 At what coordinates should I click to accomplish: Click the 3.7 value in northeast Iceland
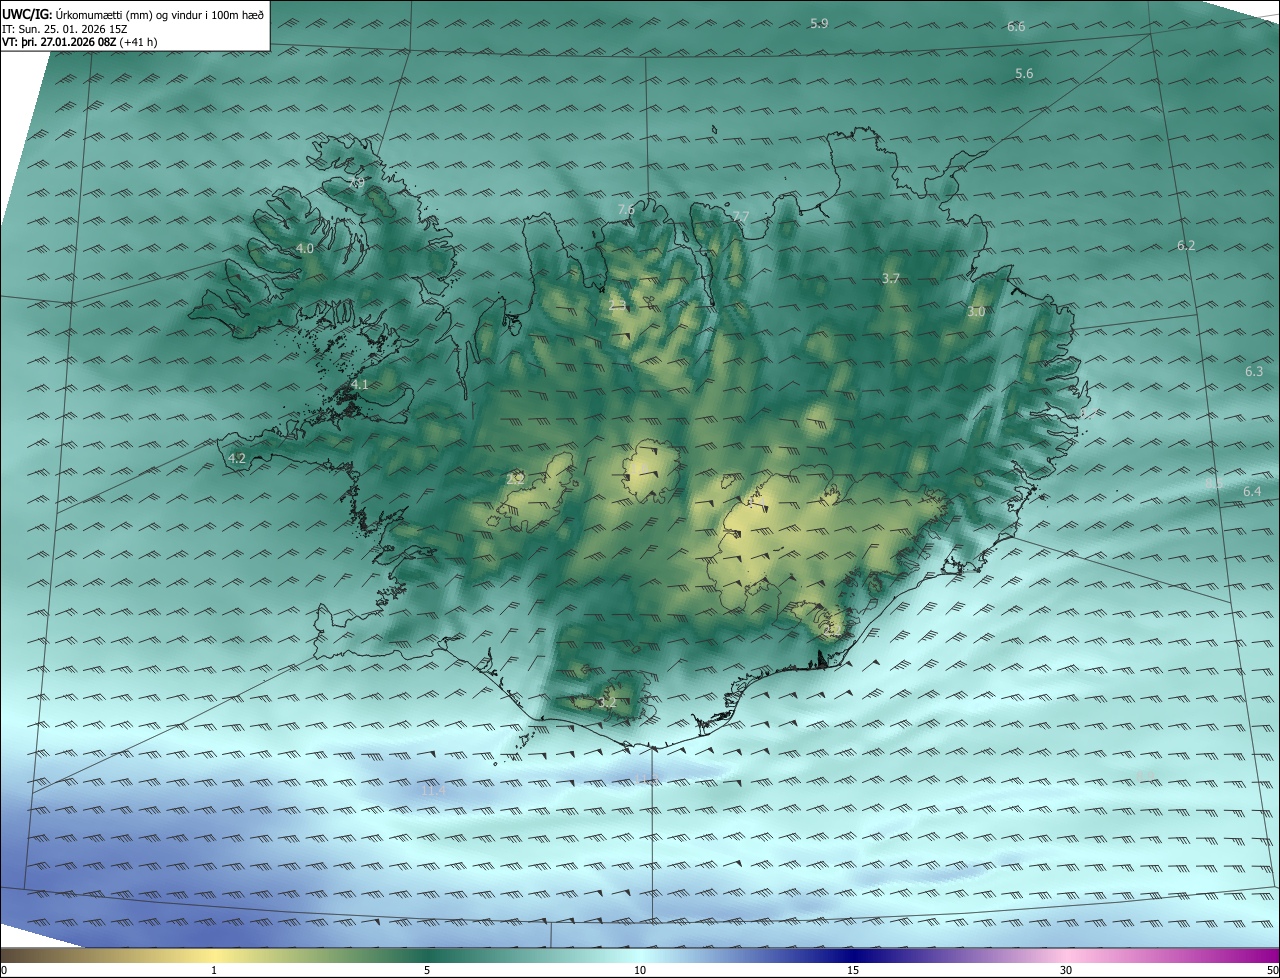pos(891,278)
